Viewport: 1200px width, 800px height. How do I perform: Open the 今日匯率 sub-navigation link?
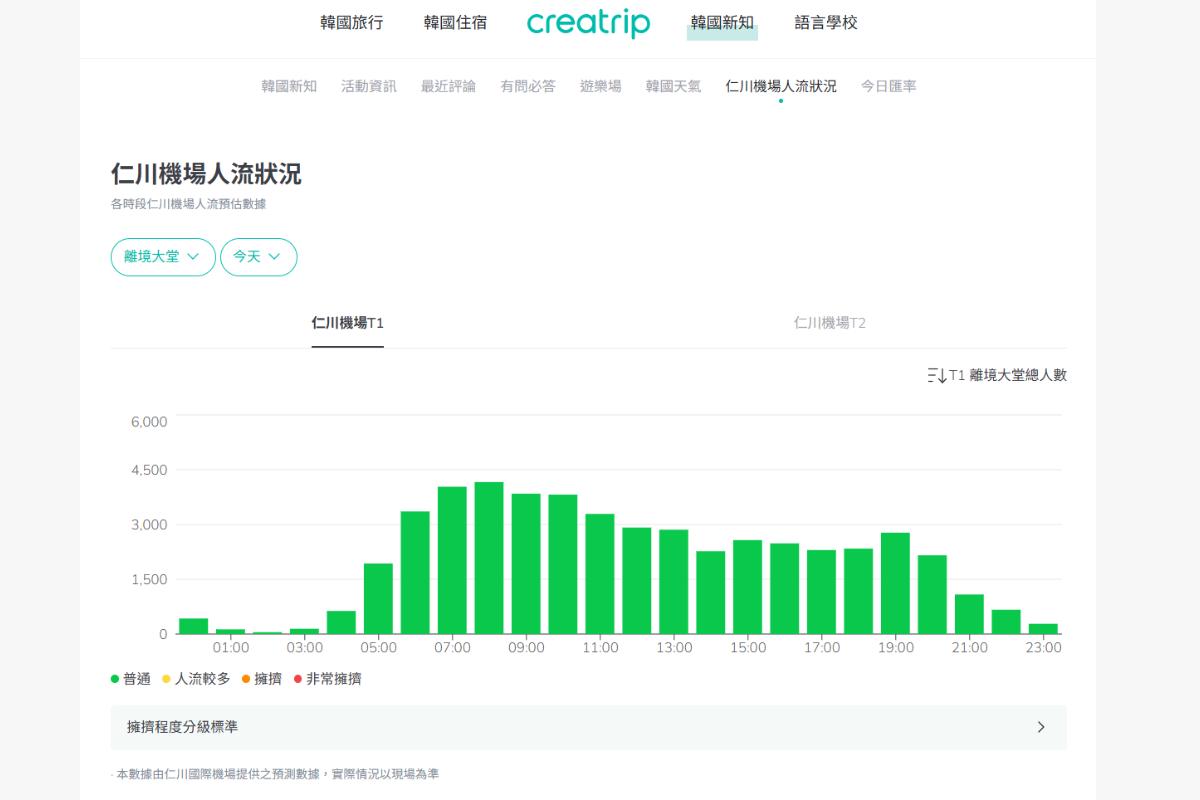888,86
